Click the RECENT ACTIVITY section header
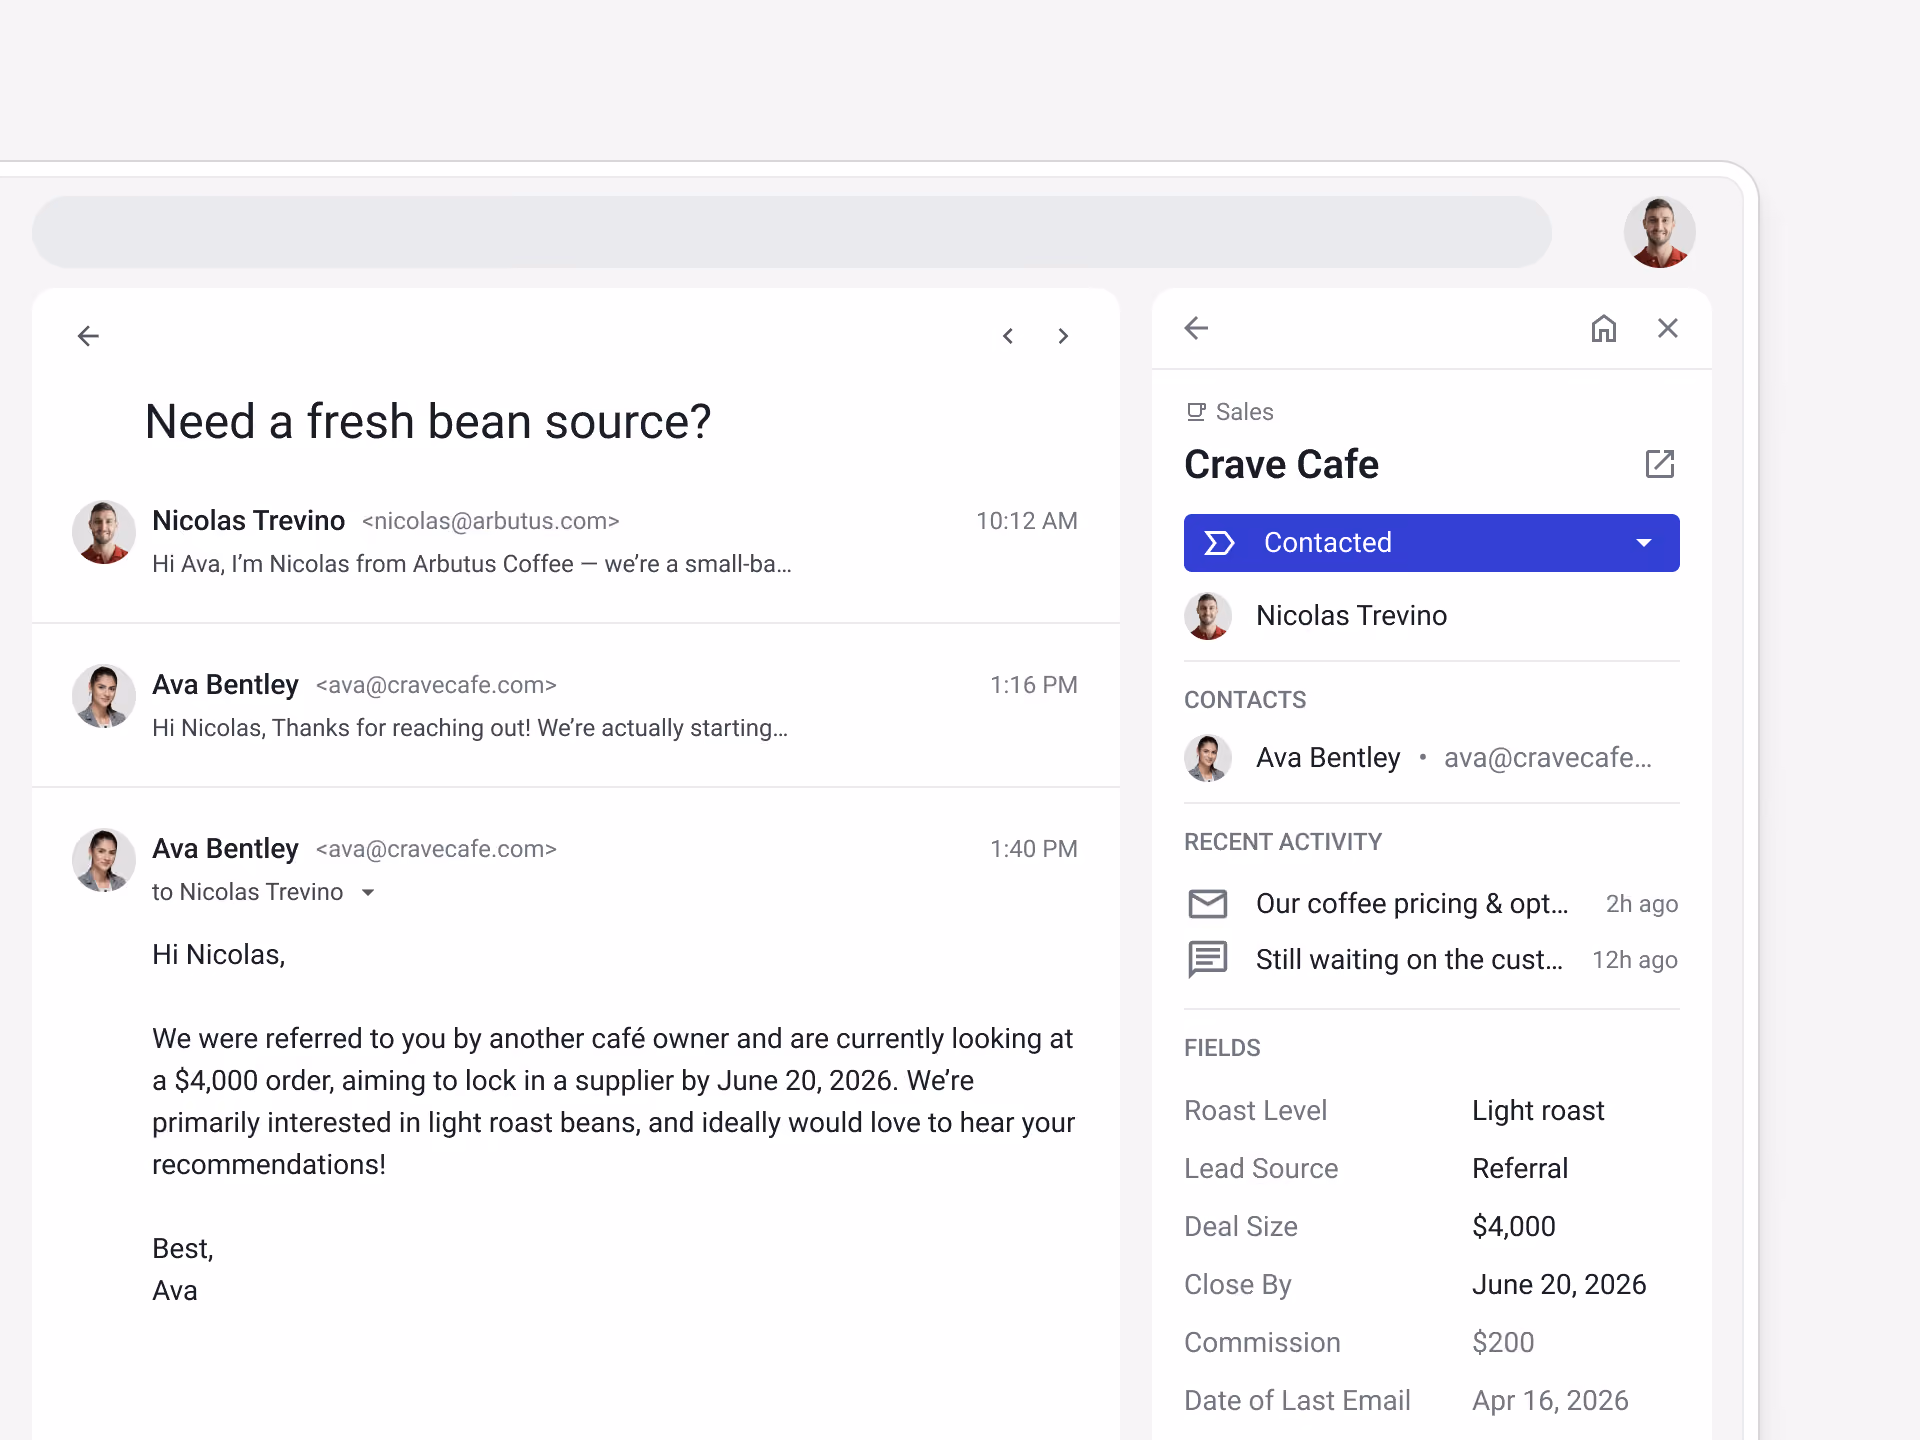 click(x=1283, y=842)
